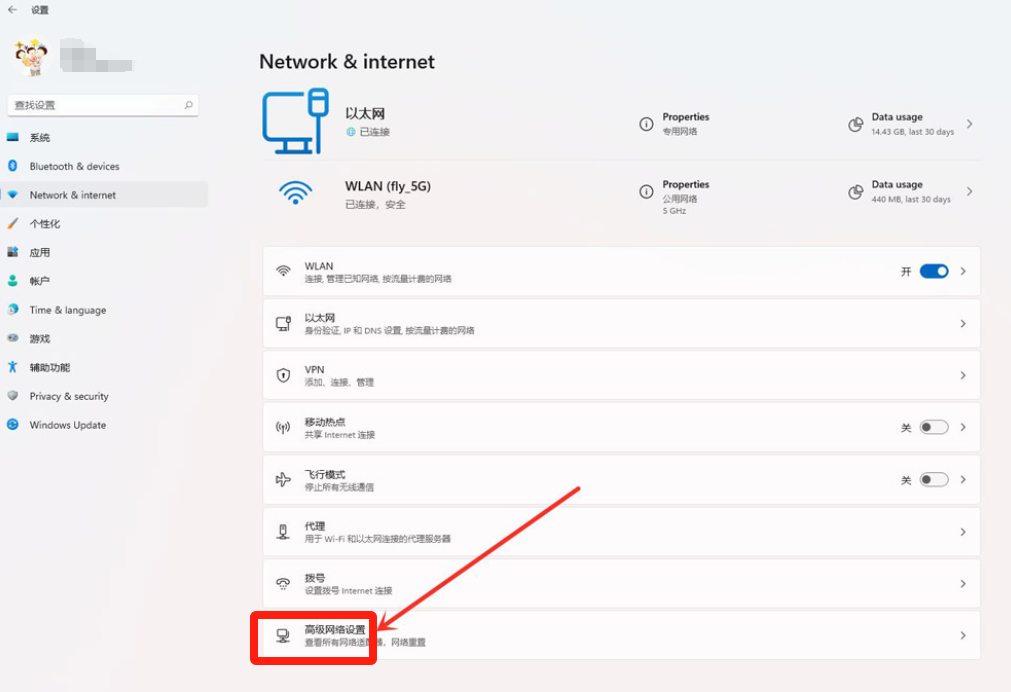Open 系统 in the sidebar
This screenshot has width=1011, height=692.
104,137
